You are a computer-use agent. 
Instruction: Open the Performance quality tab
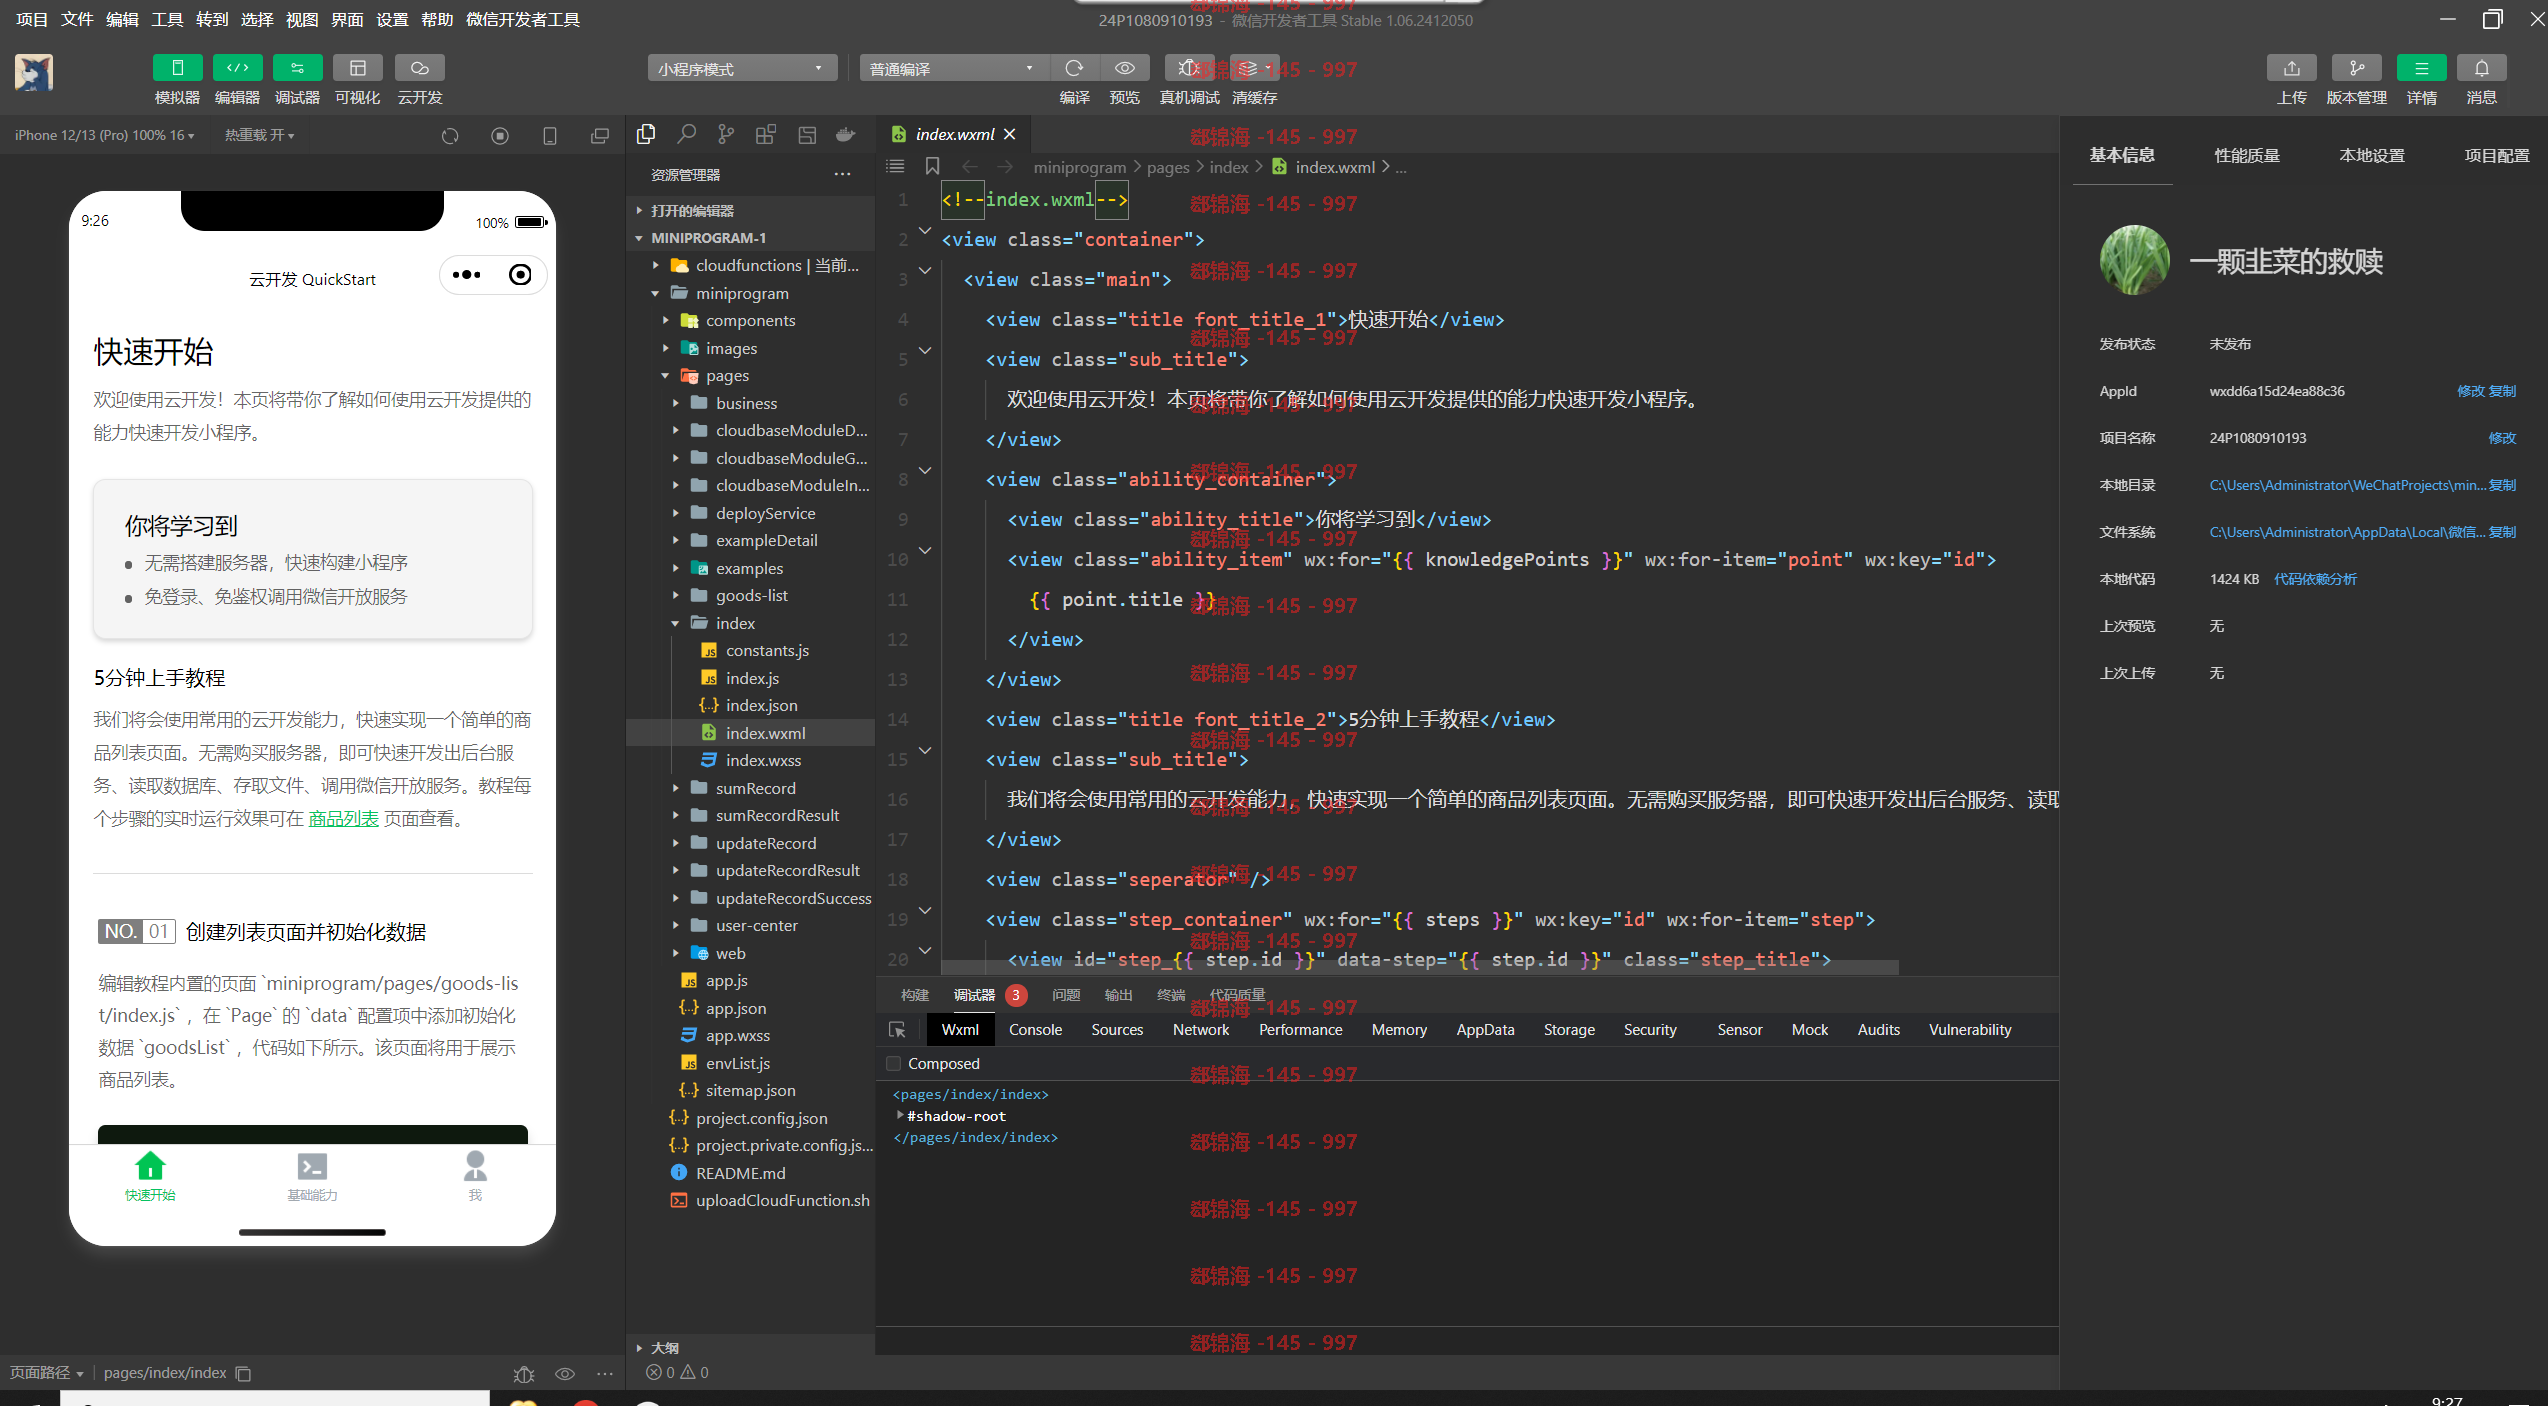[2247, 155]
